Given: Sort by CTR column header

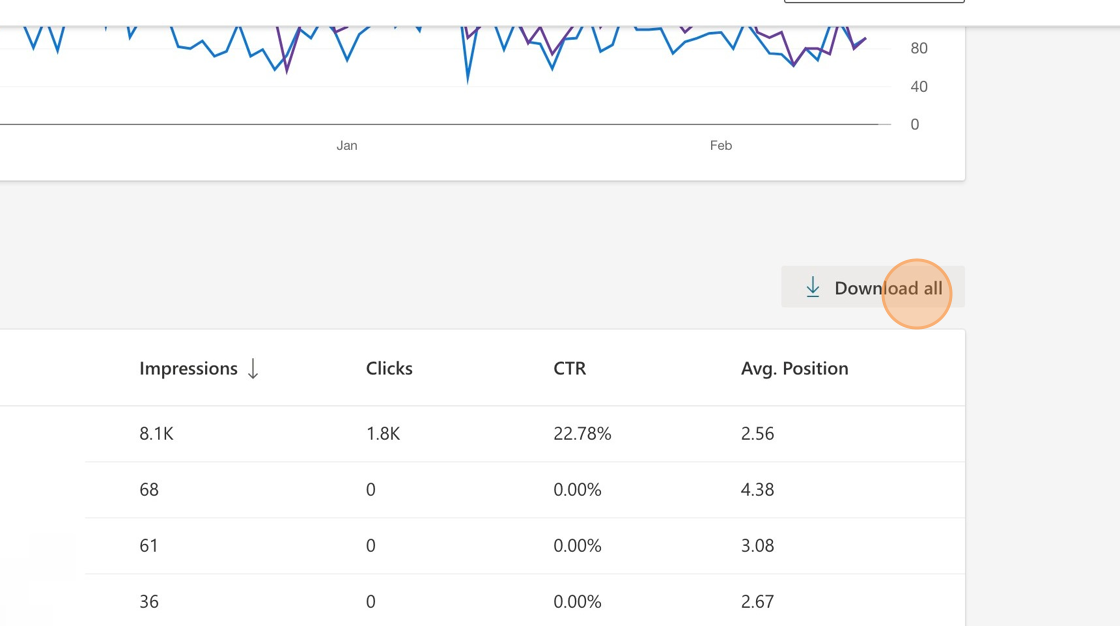Looking at the screenshot, I should click(569, 369).
